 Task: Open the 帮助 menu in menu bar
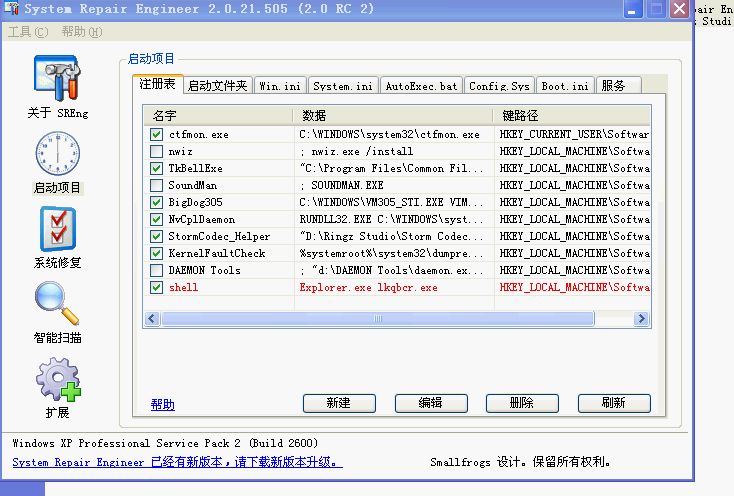[81, 32]
